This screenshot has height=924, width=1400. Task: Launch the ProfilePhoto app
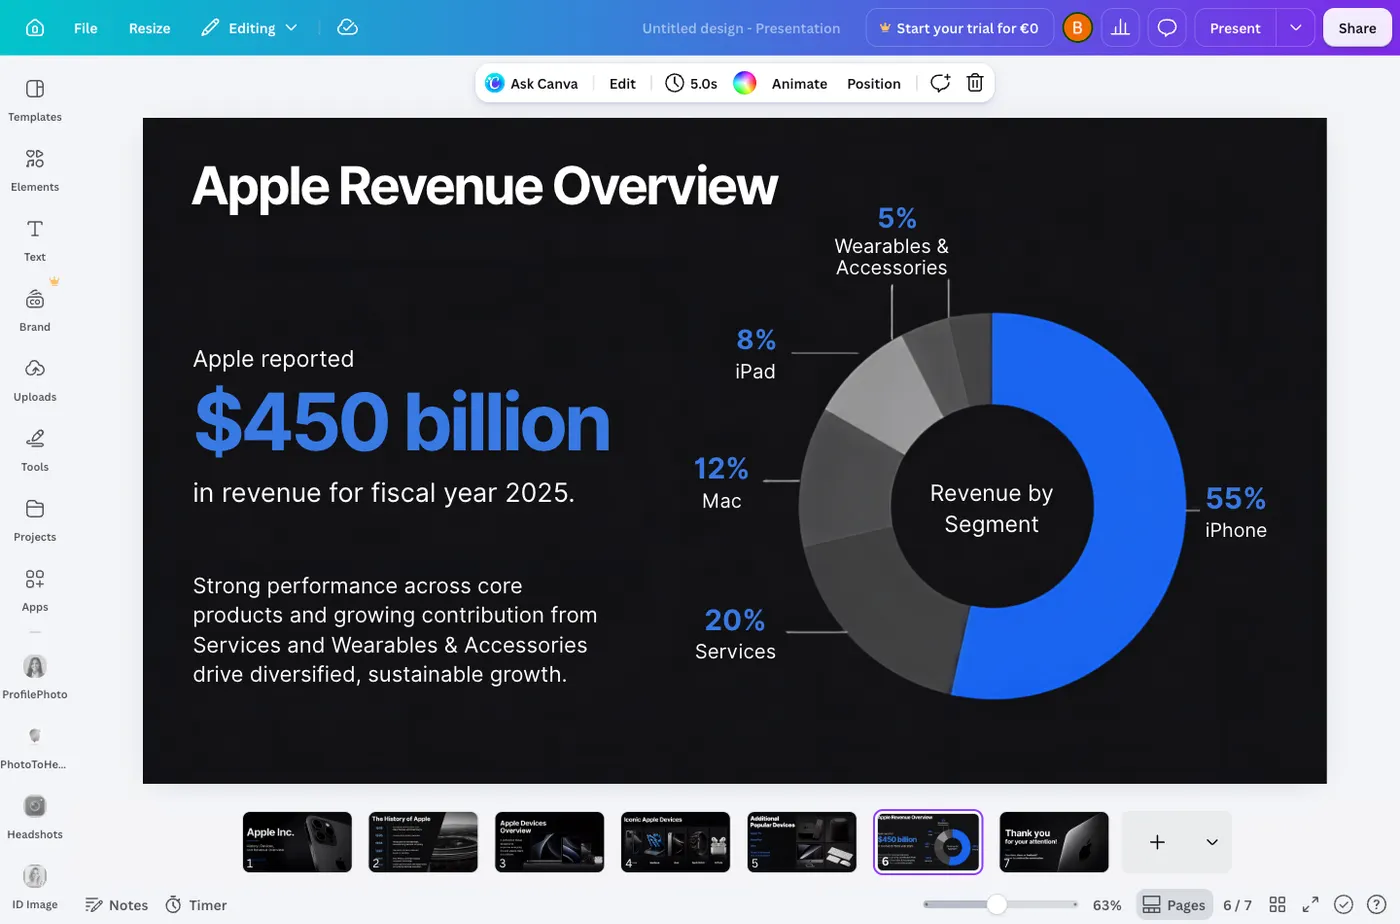[x=35, y=676]
